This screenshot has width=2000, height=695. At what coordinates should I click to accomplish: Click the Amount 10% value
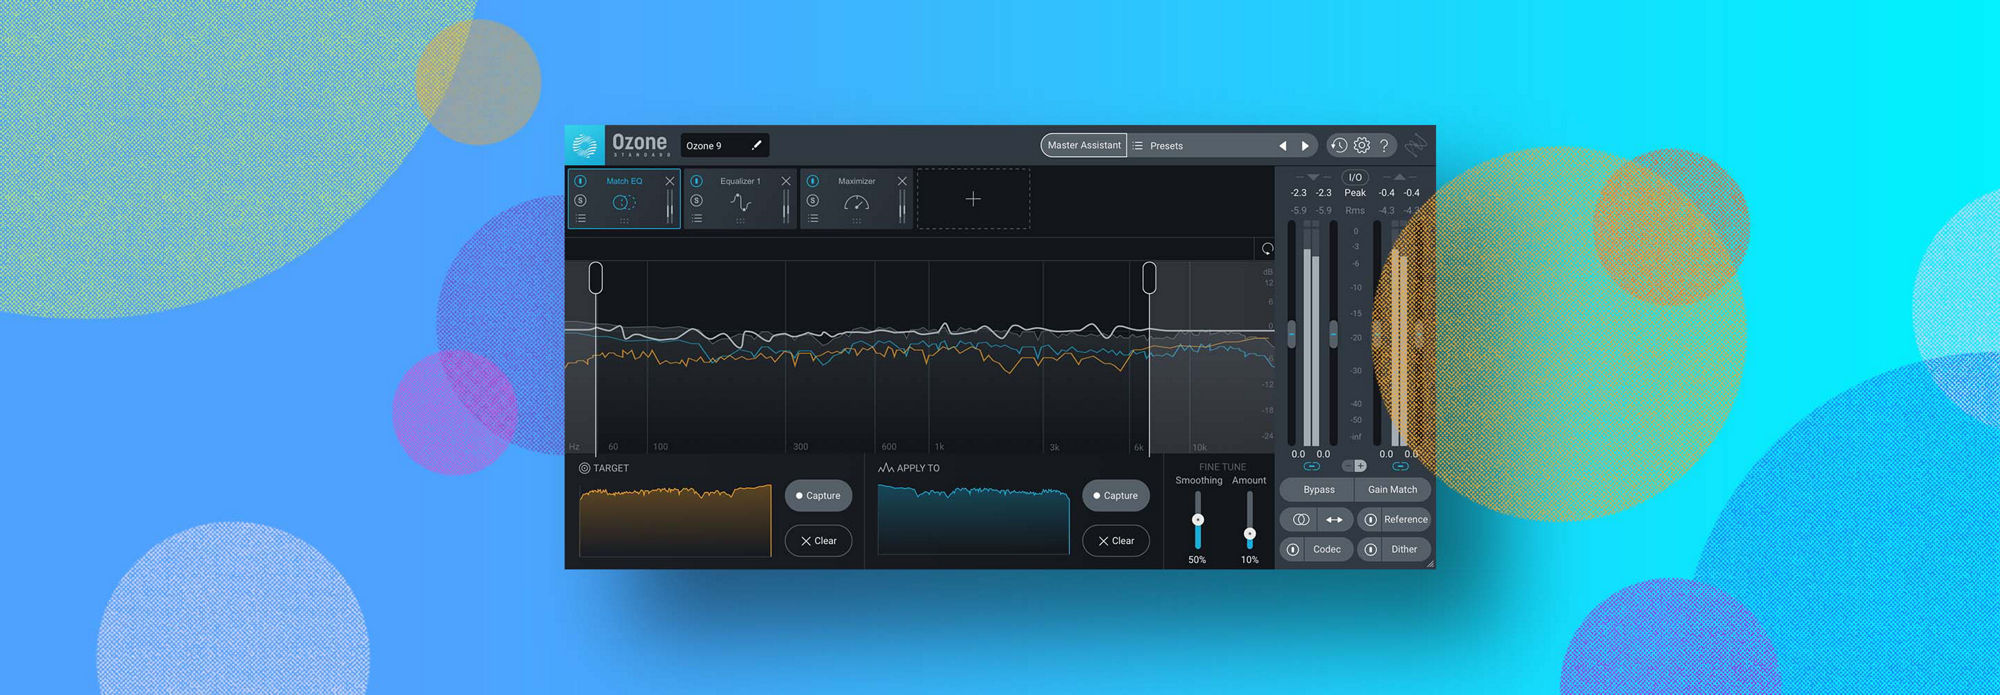point(1249,560)
